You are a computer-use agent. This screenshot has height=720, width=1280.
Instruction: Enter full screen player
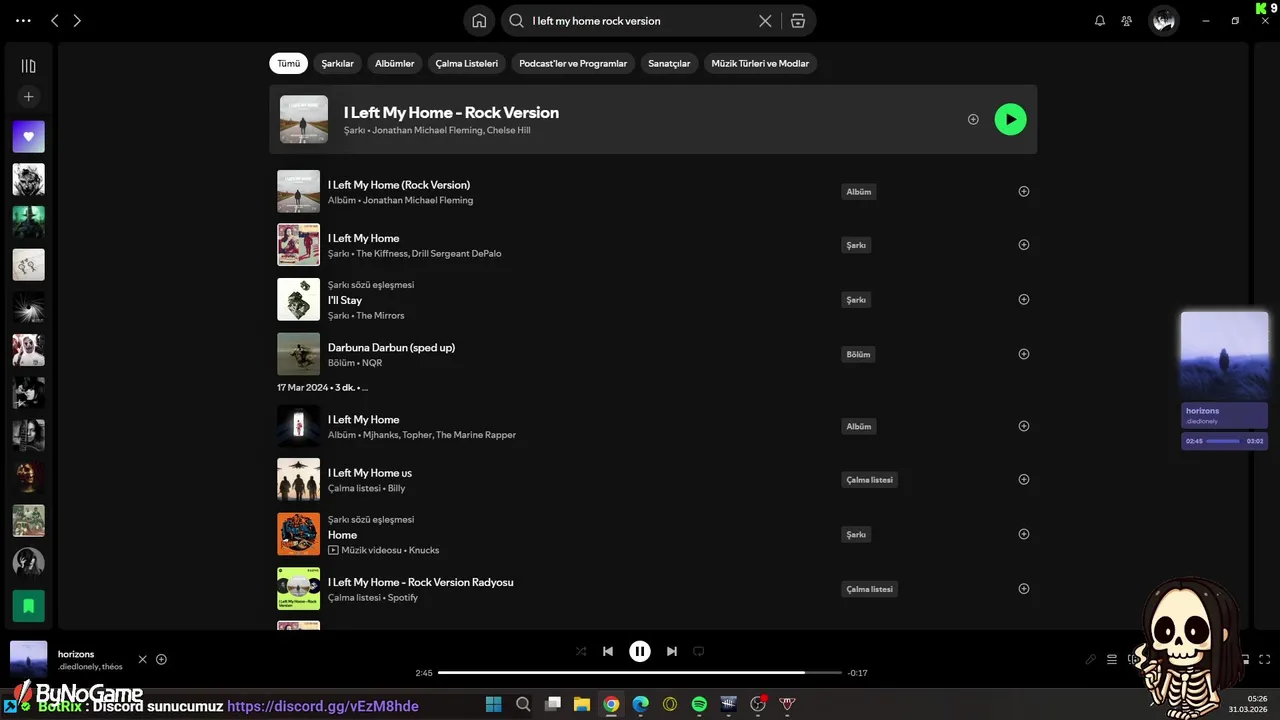point(1264,659)
